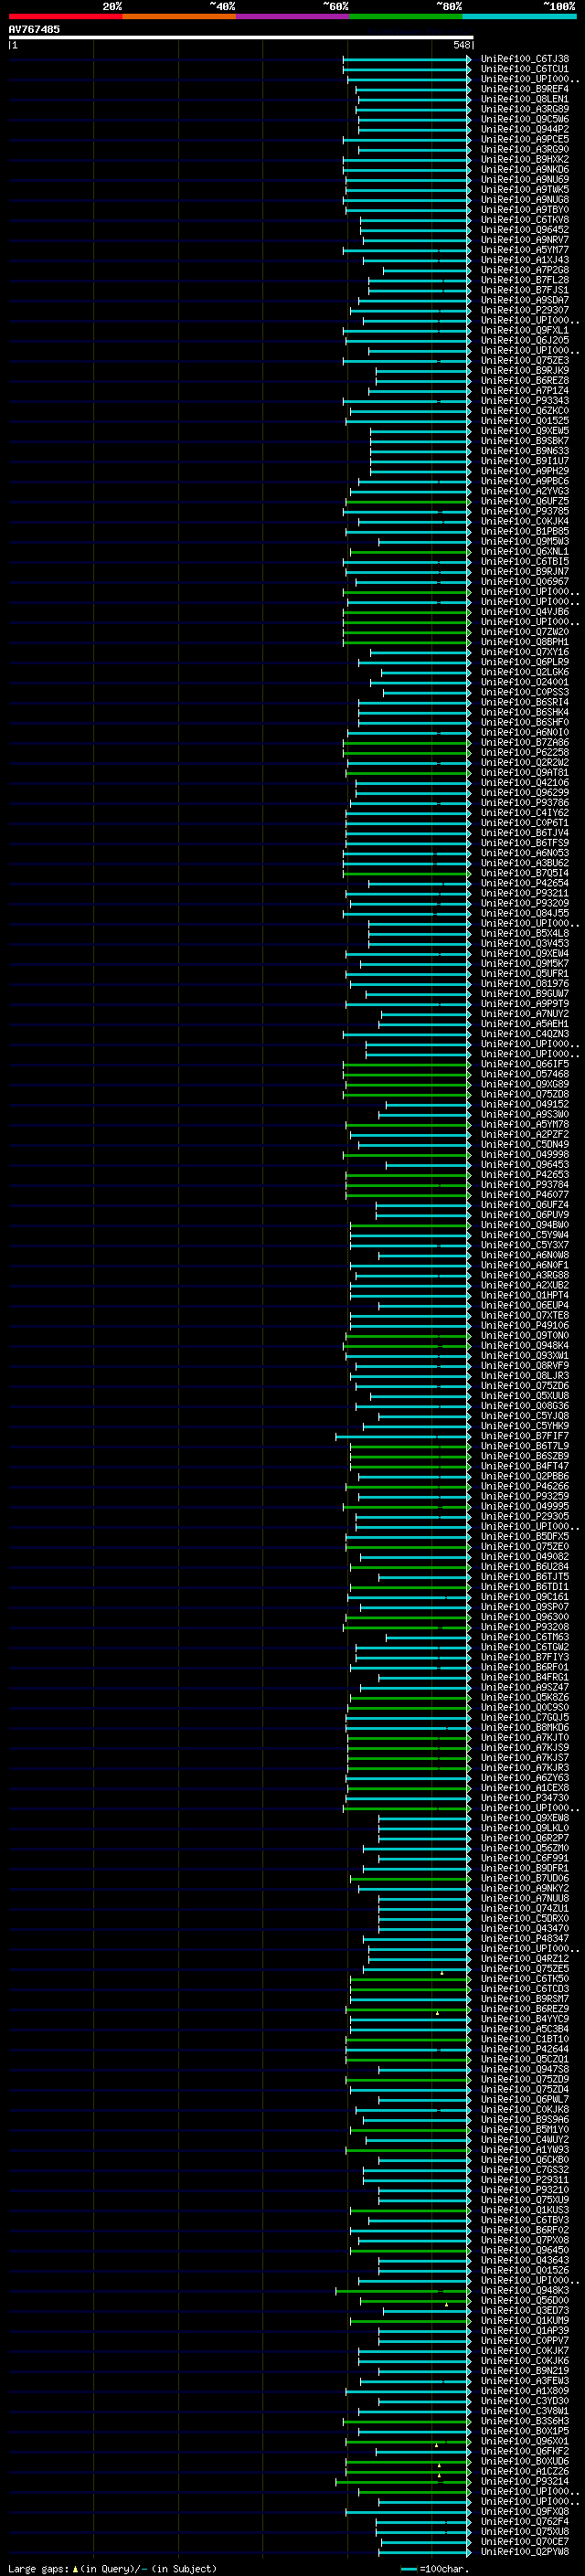585x2576 pixels.
Task: Select the UniRef100_B6REZ9 label
Action: (x=525, y=2009)
